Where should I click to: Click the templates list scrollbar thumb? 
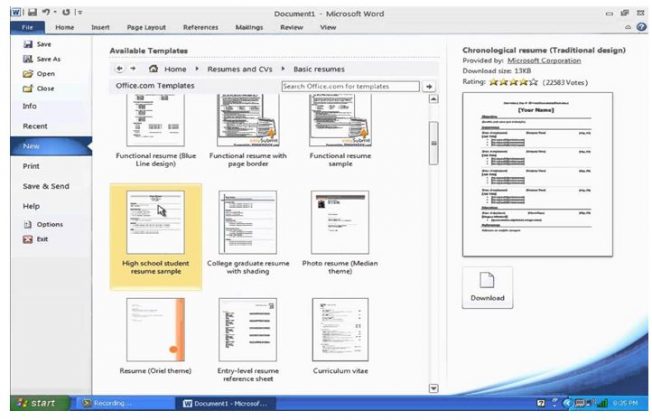[x=433, y=143]
